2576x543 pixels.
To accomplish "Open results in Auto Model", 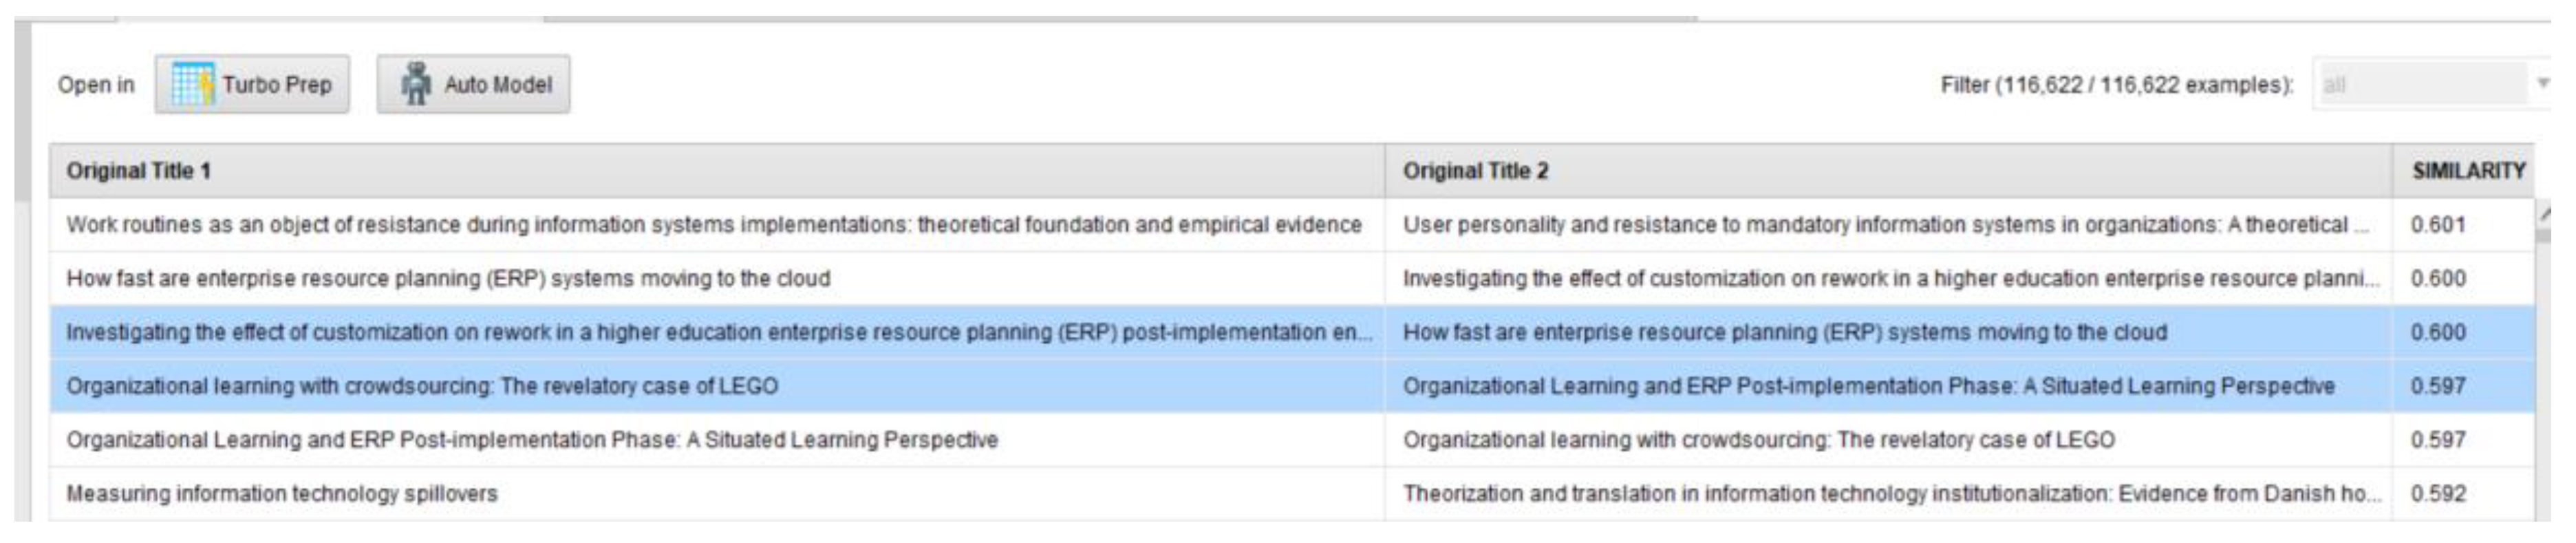I will [x=474, y=85].
